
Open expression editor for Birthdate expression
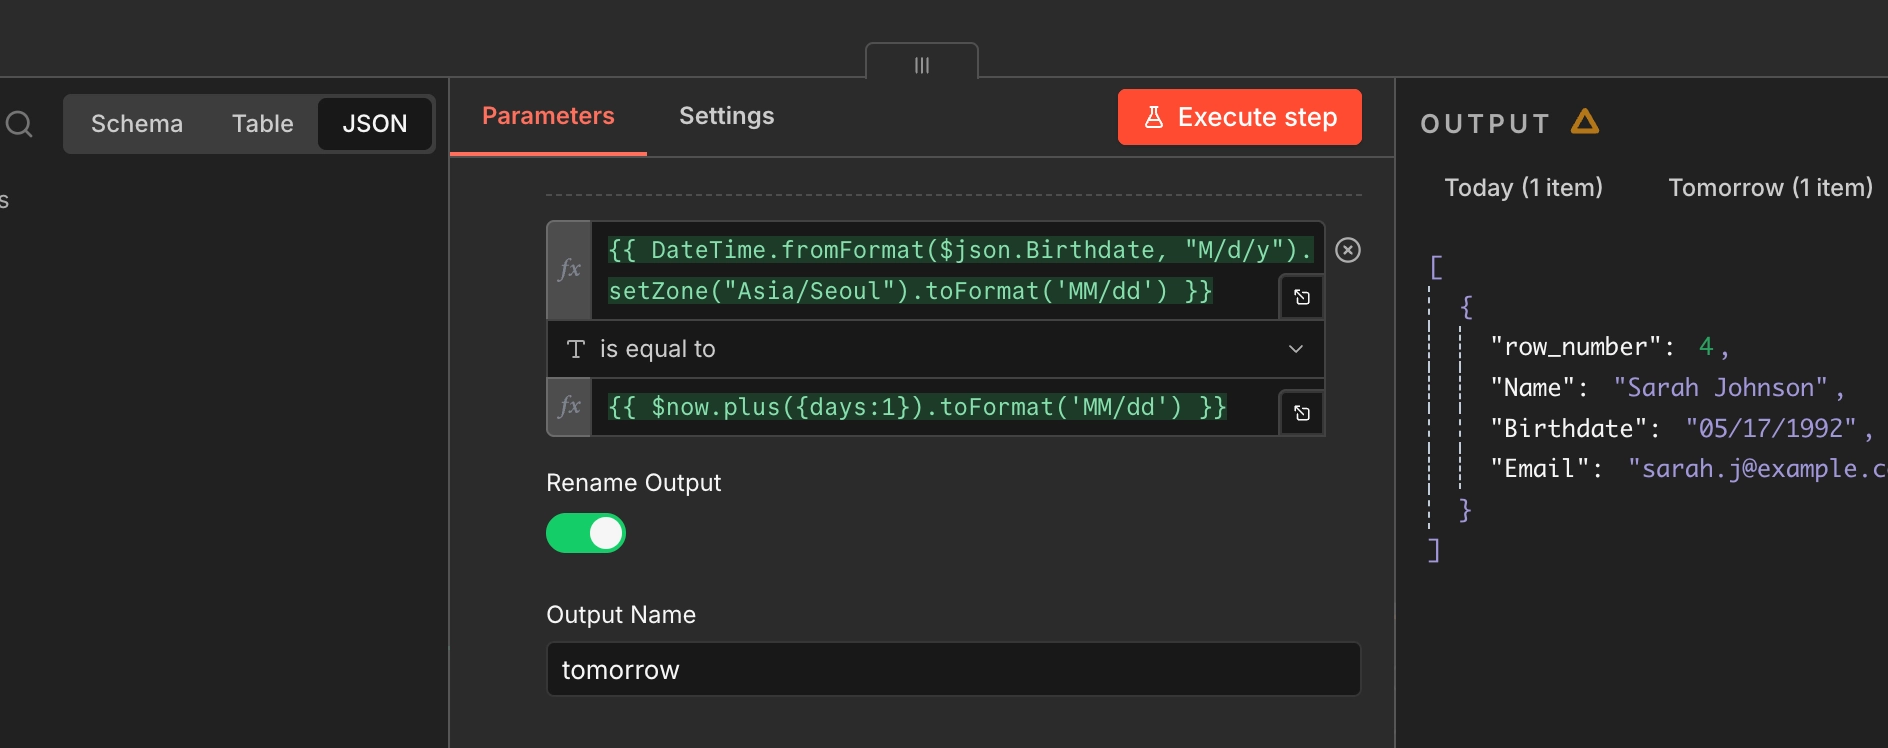click(1302, 297)
